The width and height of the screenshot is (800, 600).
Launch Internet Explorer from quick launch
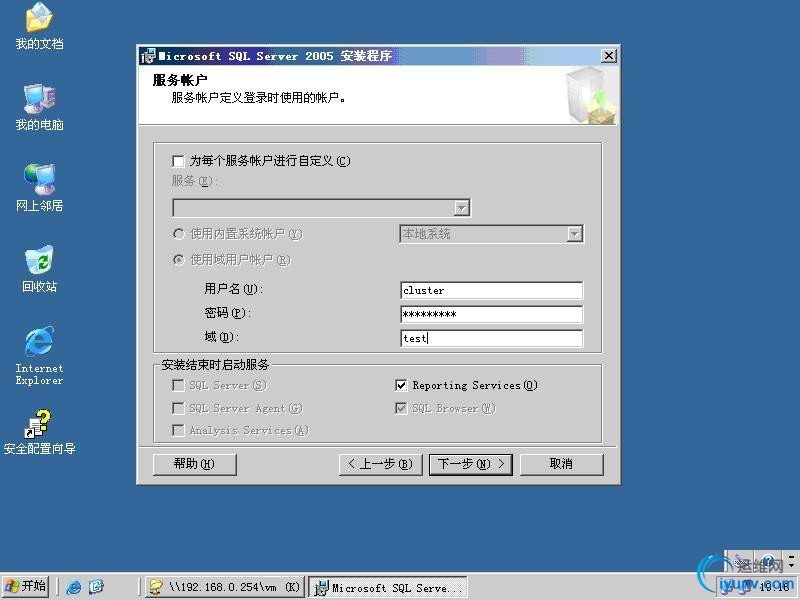pyautogui.click(x=73, y=587)
